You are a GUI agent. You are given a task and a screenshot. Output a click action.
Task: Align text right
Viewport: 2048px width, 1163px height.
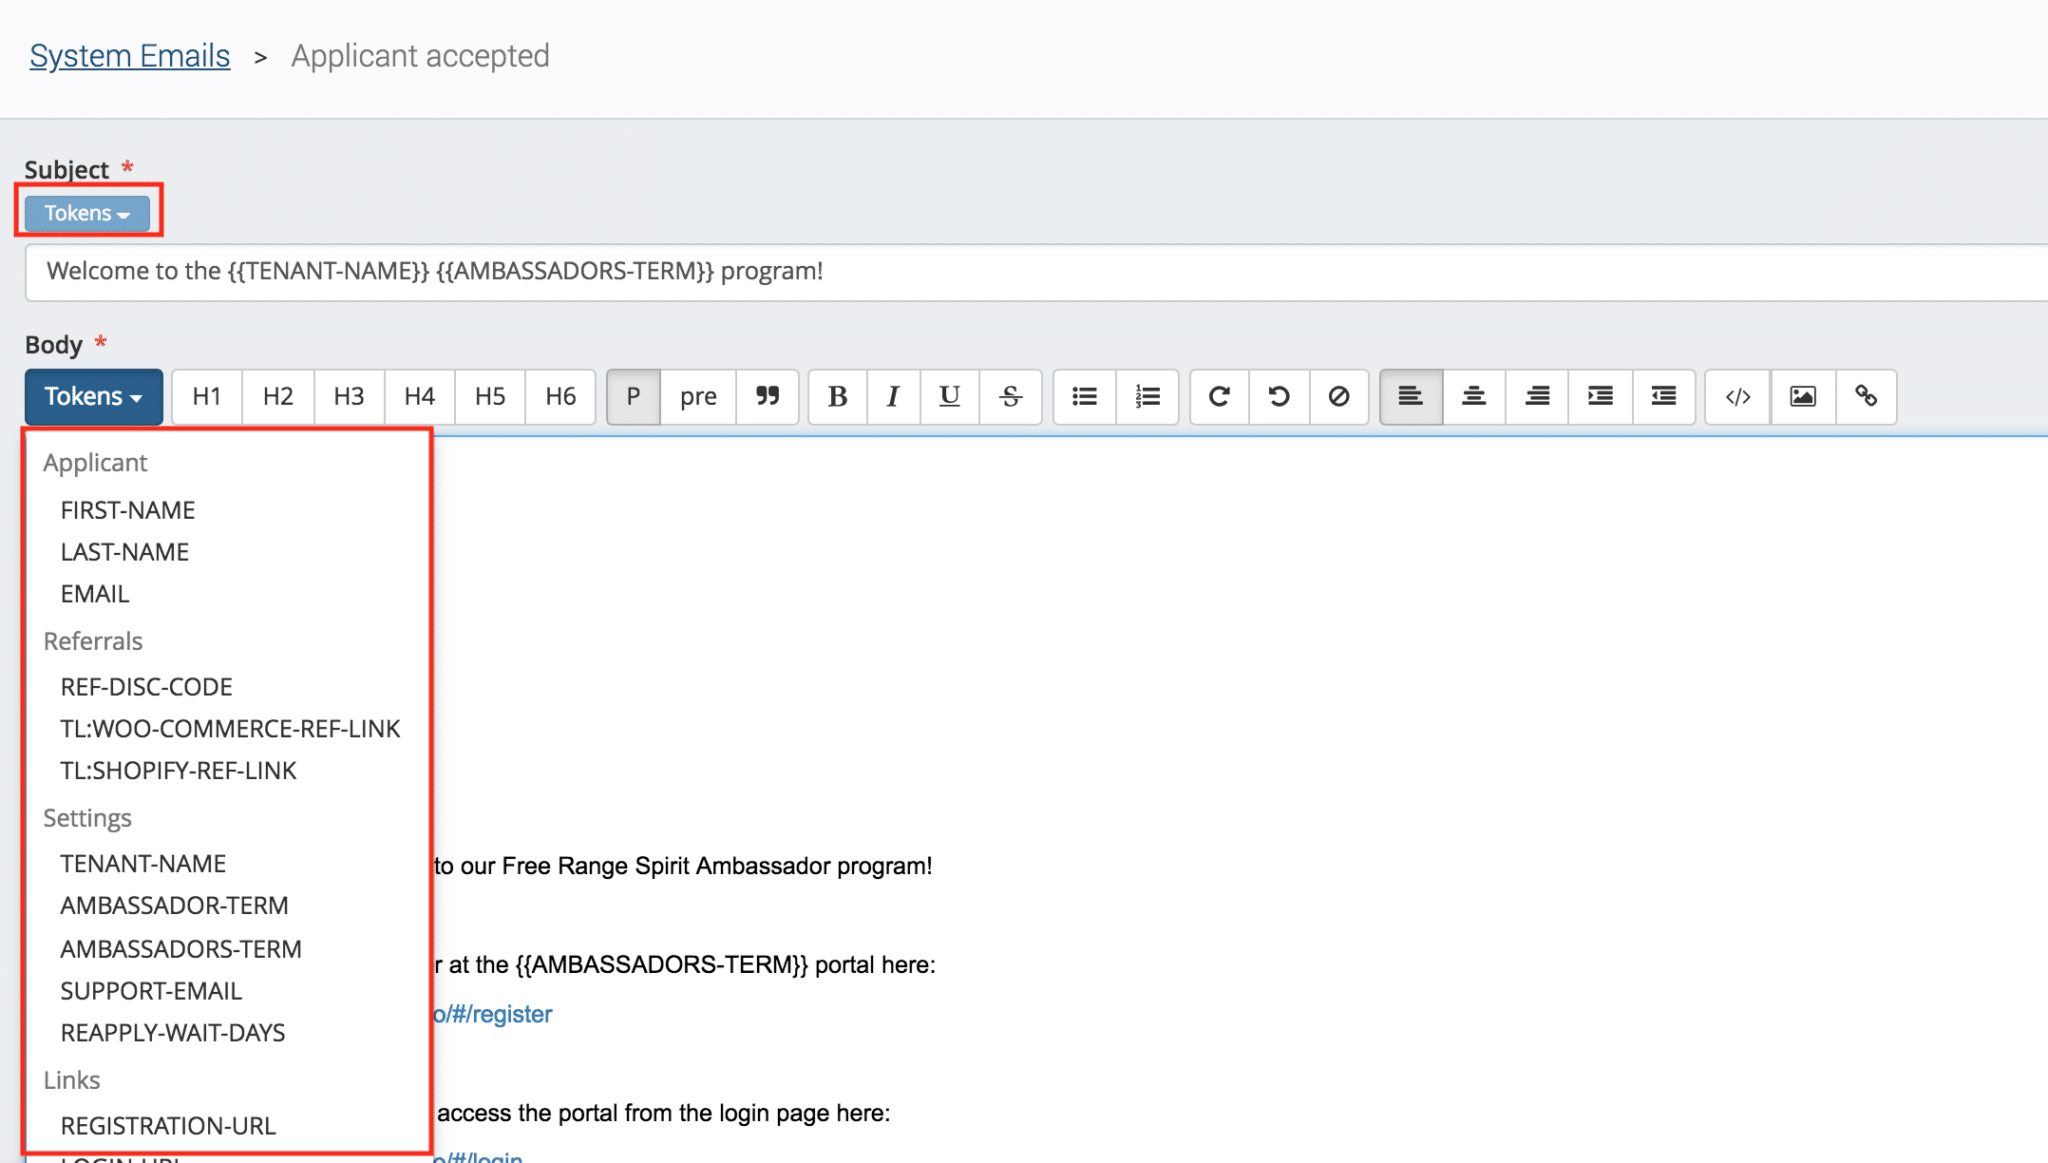pos(1538,397)
